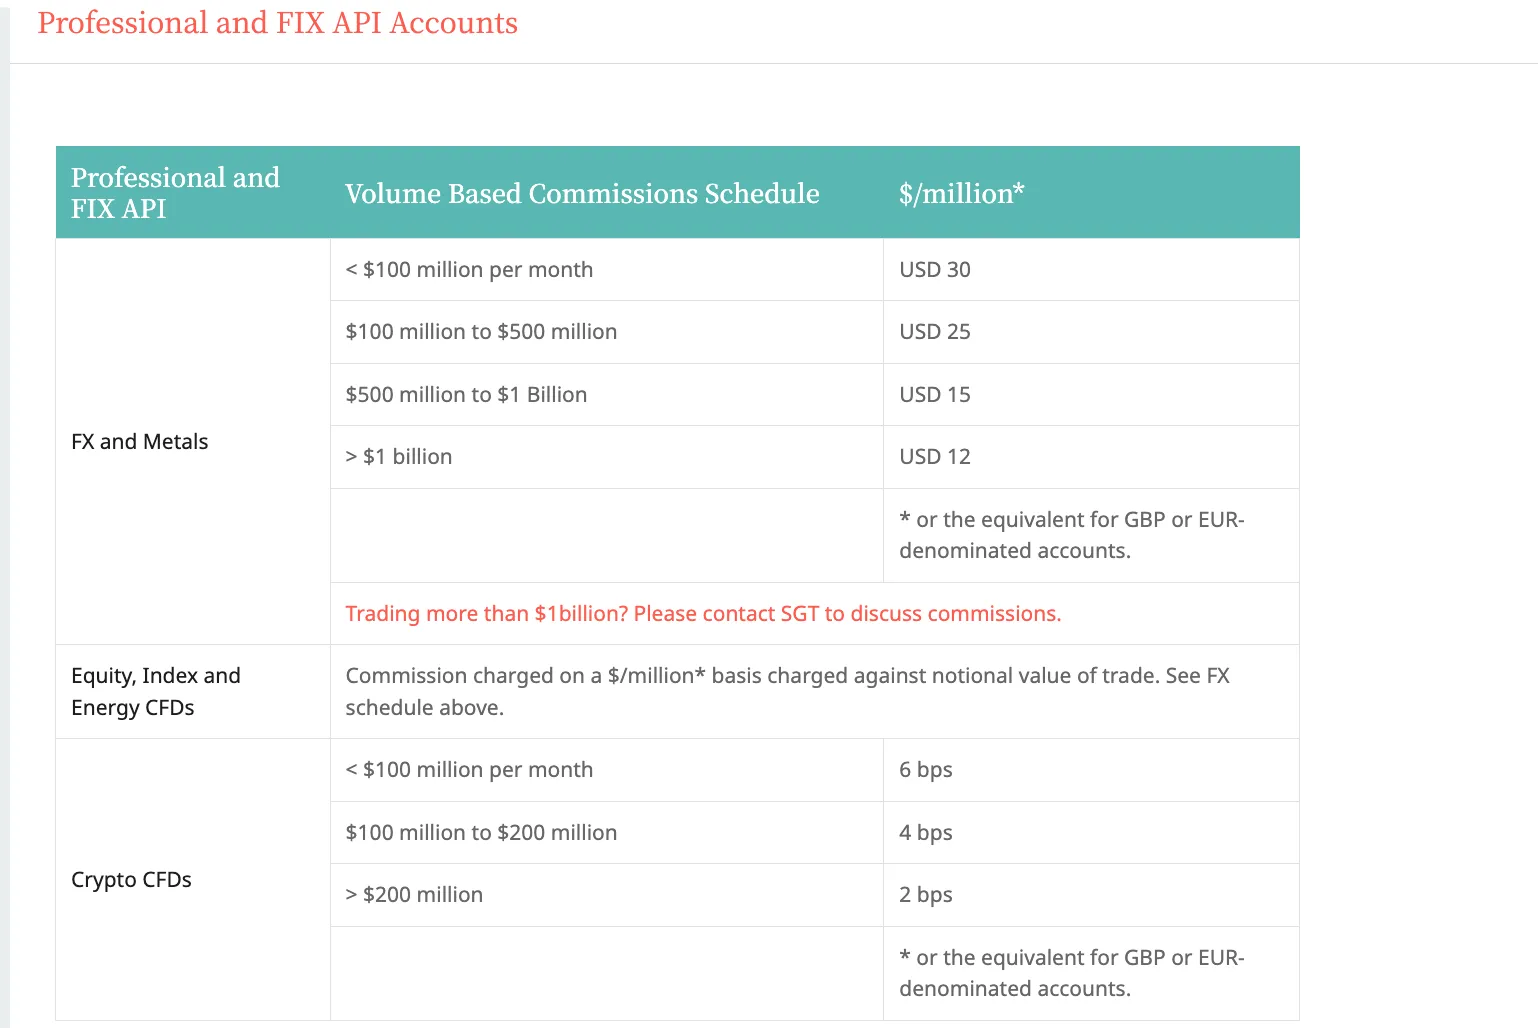Image resolution: width=1538 pixels, height=1028 pixels.
Task: Click the > $1 billion volume tier
Action: (399, 456)
